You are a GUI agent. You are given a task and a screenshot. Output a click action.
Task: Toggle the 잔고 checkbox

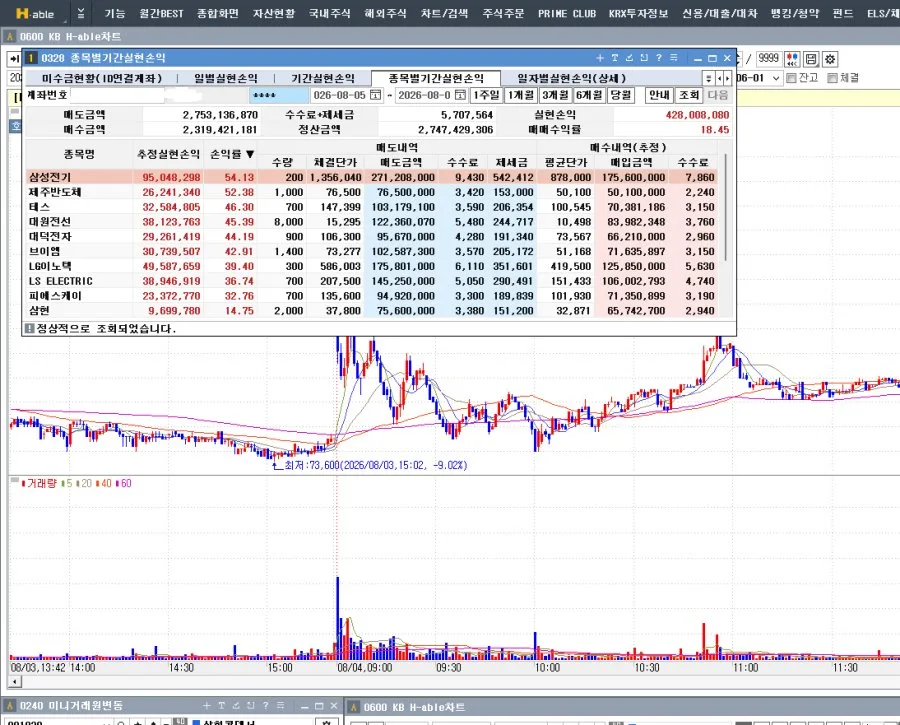coord(791,77)
